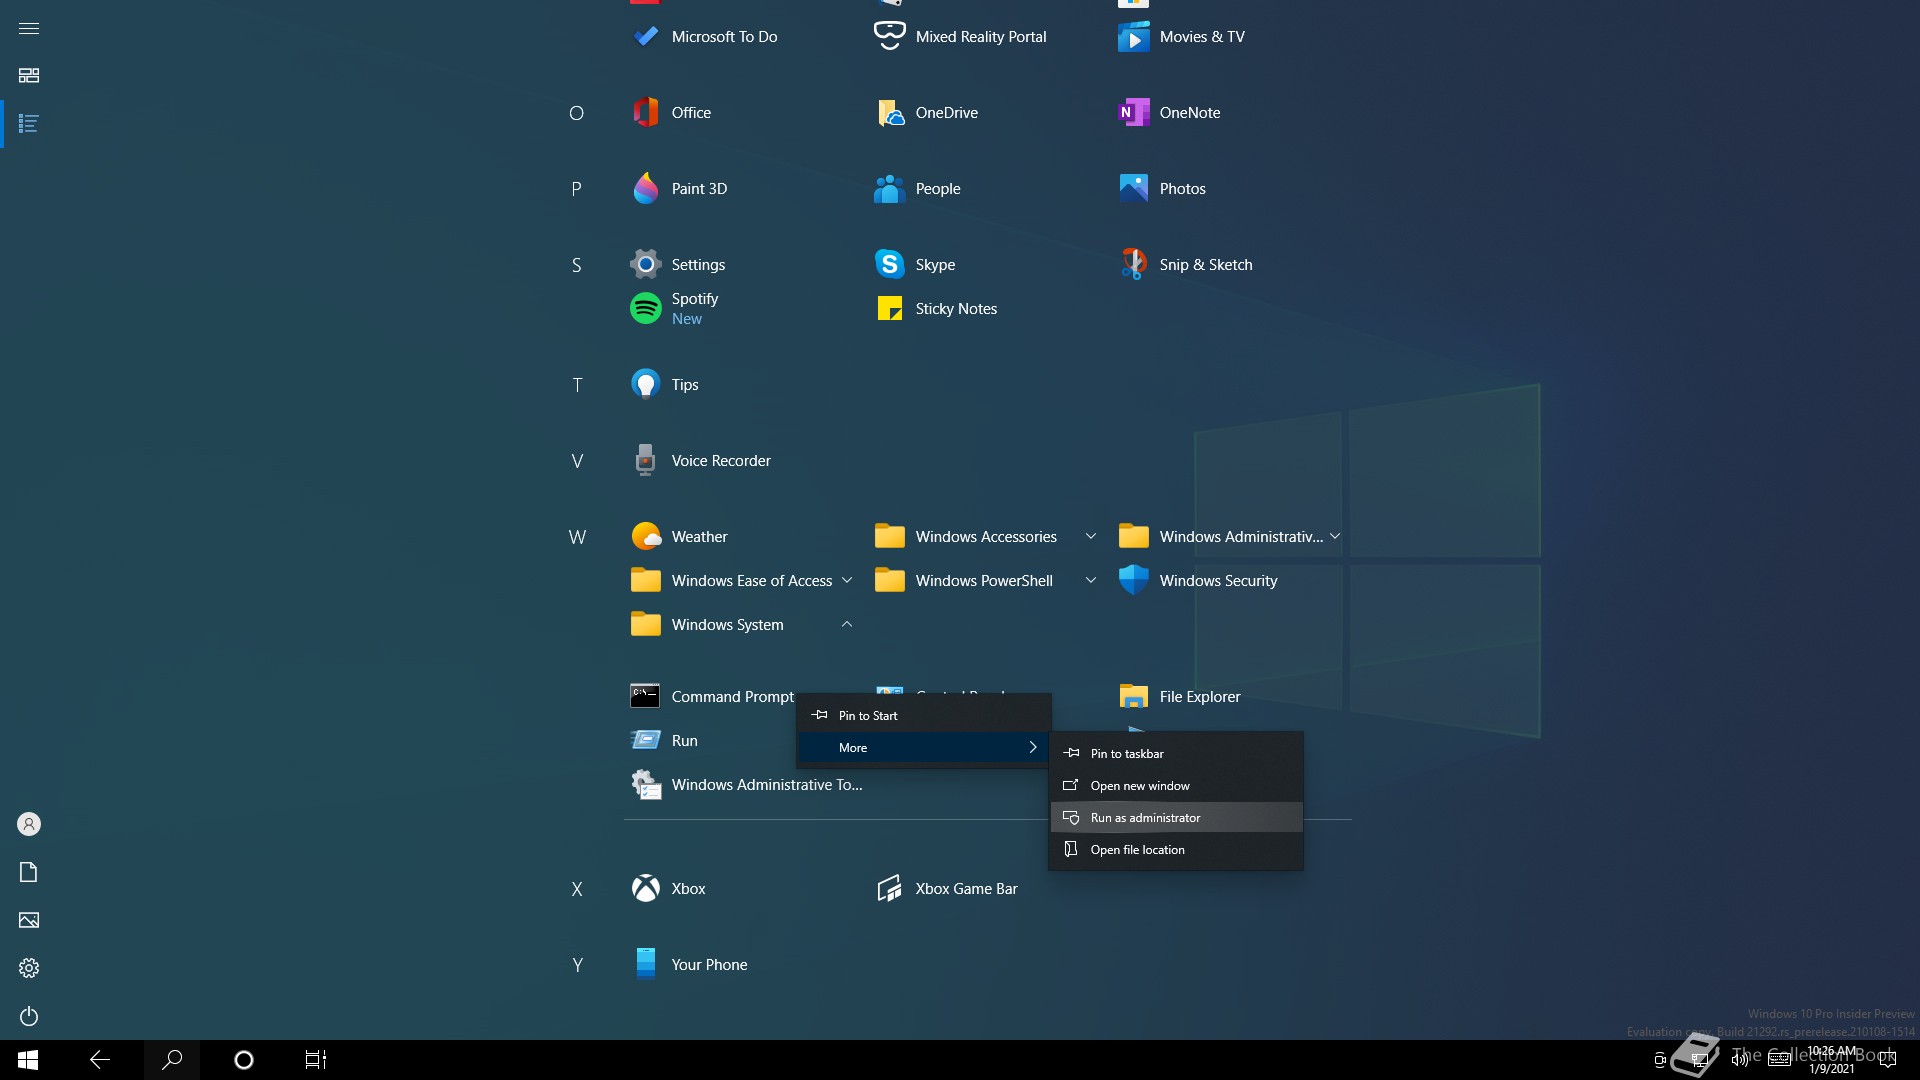This screenshot has height=1080, width=1920.
Task: Choose Open file location
Action: tap(1176, 850)
